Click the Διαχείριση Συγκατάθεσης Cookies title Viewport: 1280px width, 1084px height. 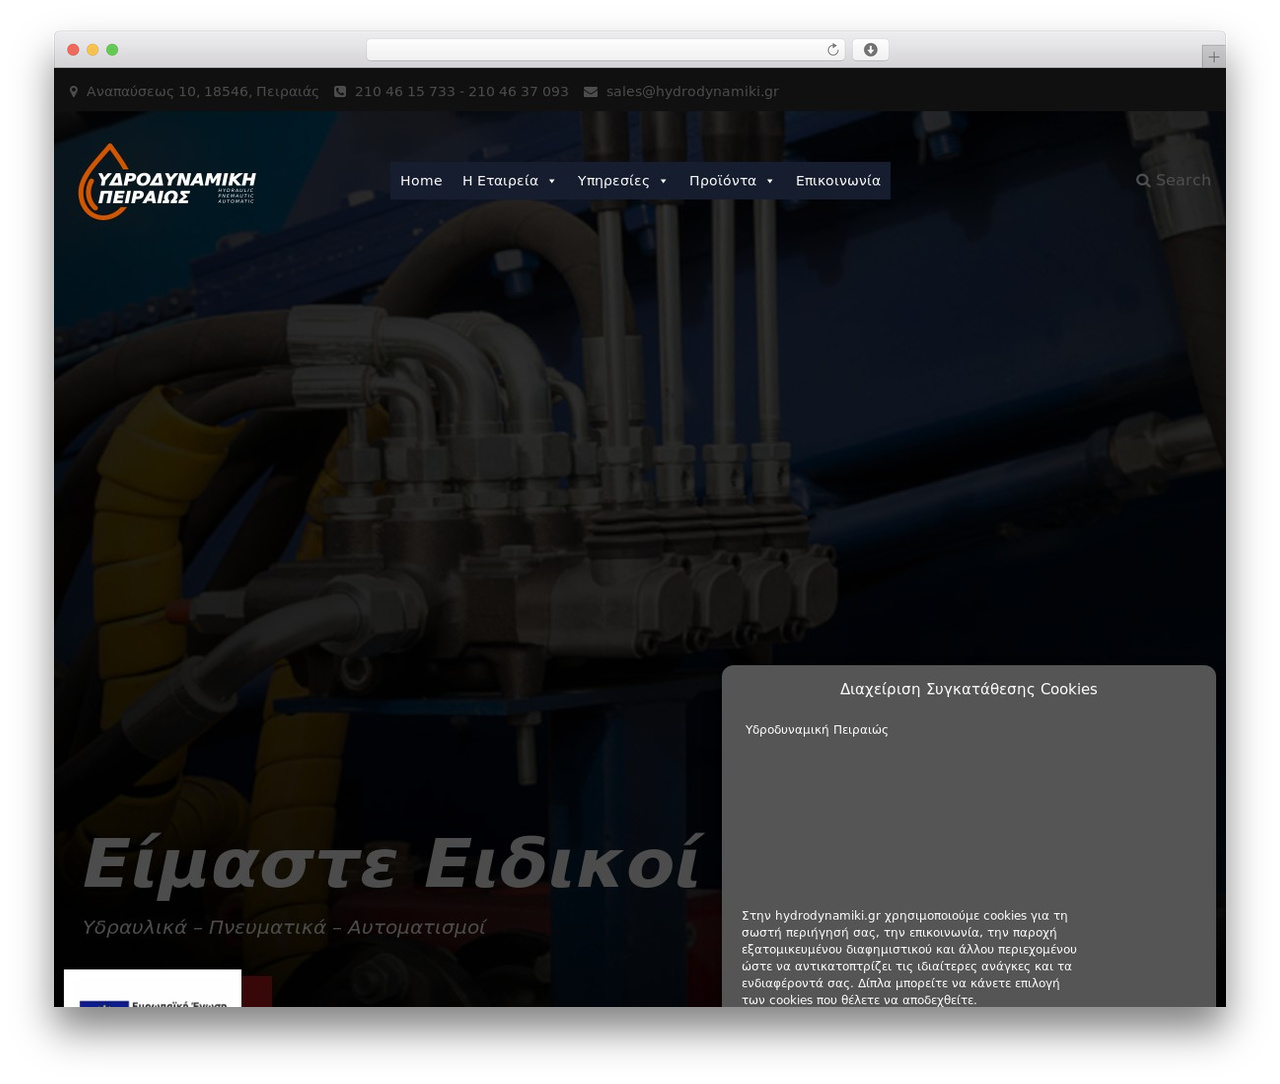[x=968, y=689]
